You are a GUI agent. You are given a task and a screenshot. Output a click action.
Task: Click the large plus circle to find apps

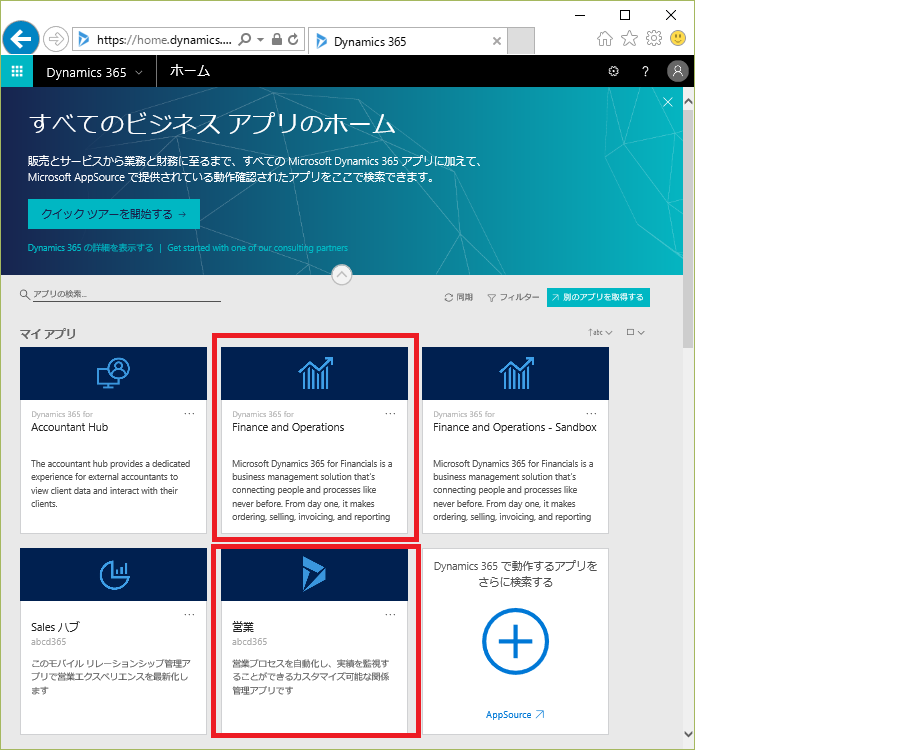[515, 641]
